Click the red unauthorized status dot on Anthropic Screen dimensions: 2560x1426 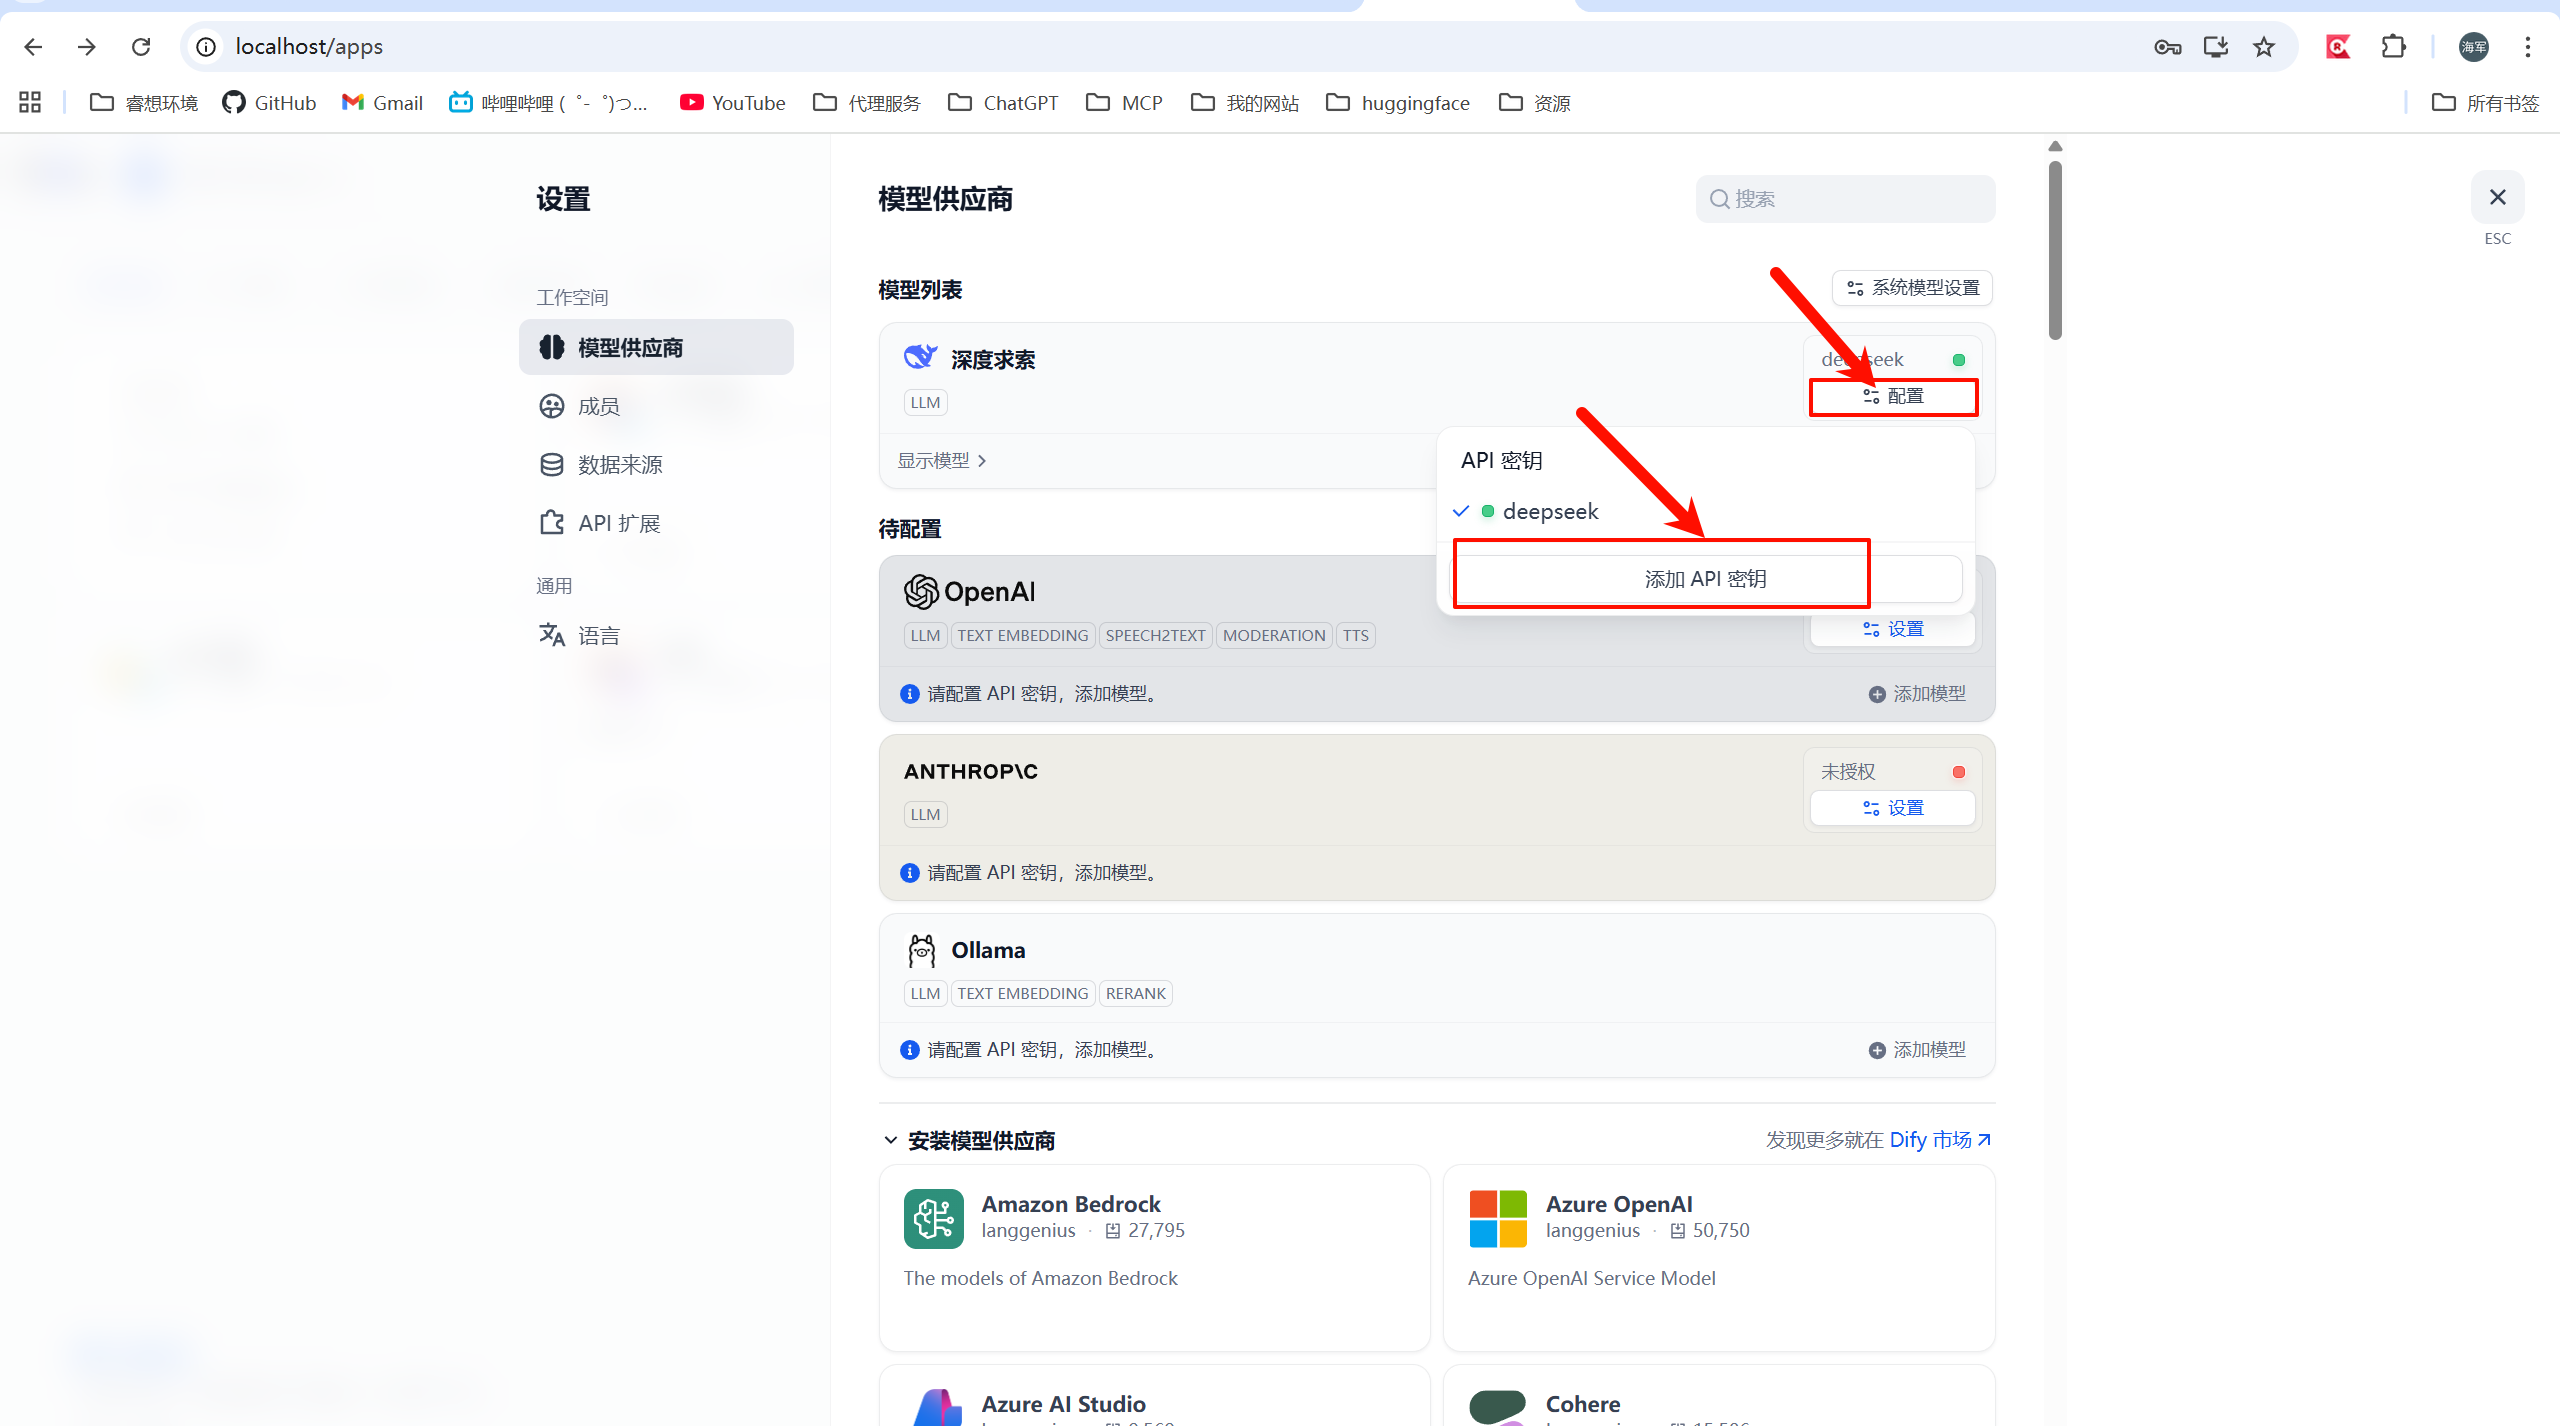[x=1958, y=772]
